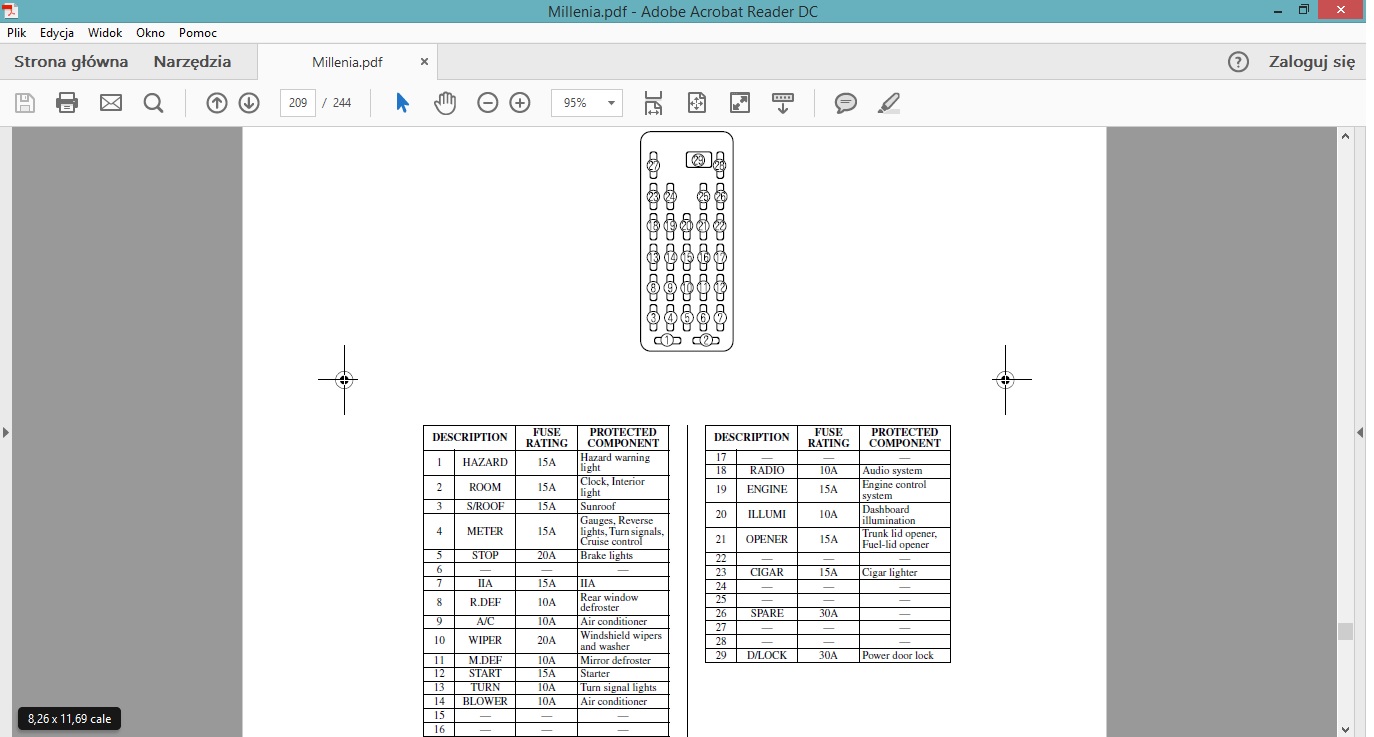Screen dimensions: 1374x737
Task: Go to previous page arrow
Action: click(x=217, y=103)
